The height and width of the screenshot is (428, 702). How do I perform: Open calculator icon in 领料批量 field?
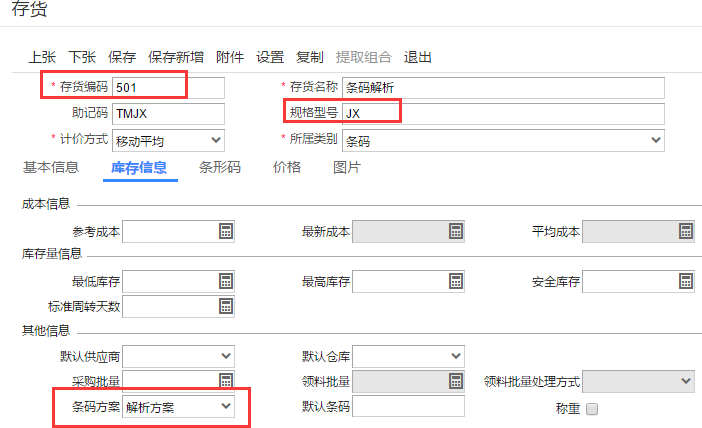[456, 381]
